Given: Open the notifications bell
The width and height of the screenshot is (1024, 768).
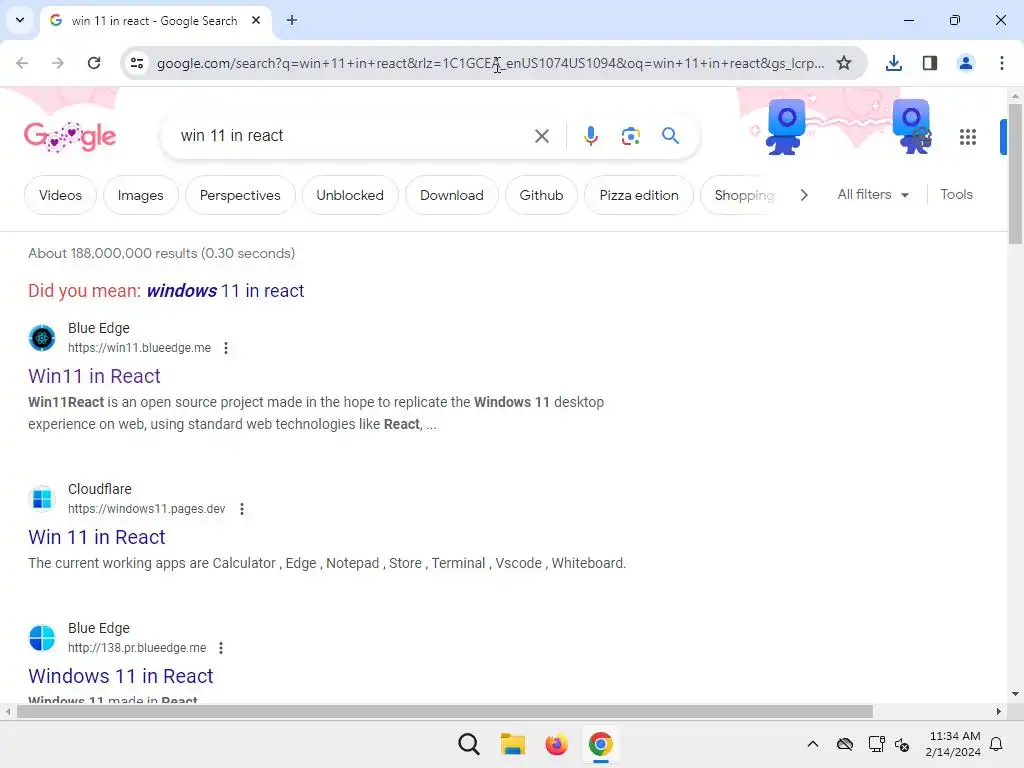Looking at the screenshot, I should click(997, 744).
